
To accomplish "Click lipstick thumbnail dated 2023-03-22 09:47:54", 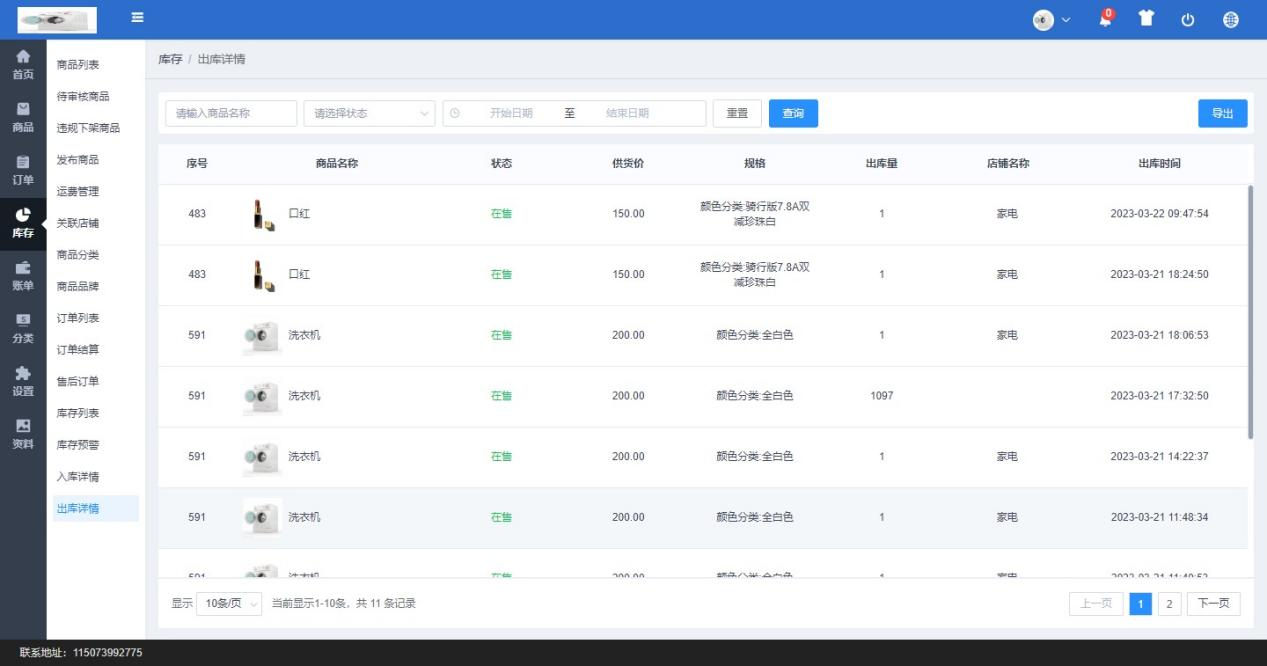I will [x=262, y=214].
